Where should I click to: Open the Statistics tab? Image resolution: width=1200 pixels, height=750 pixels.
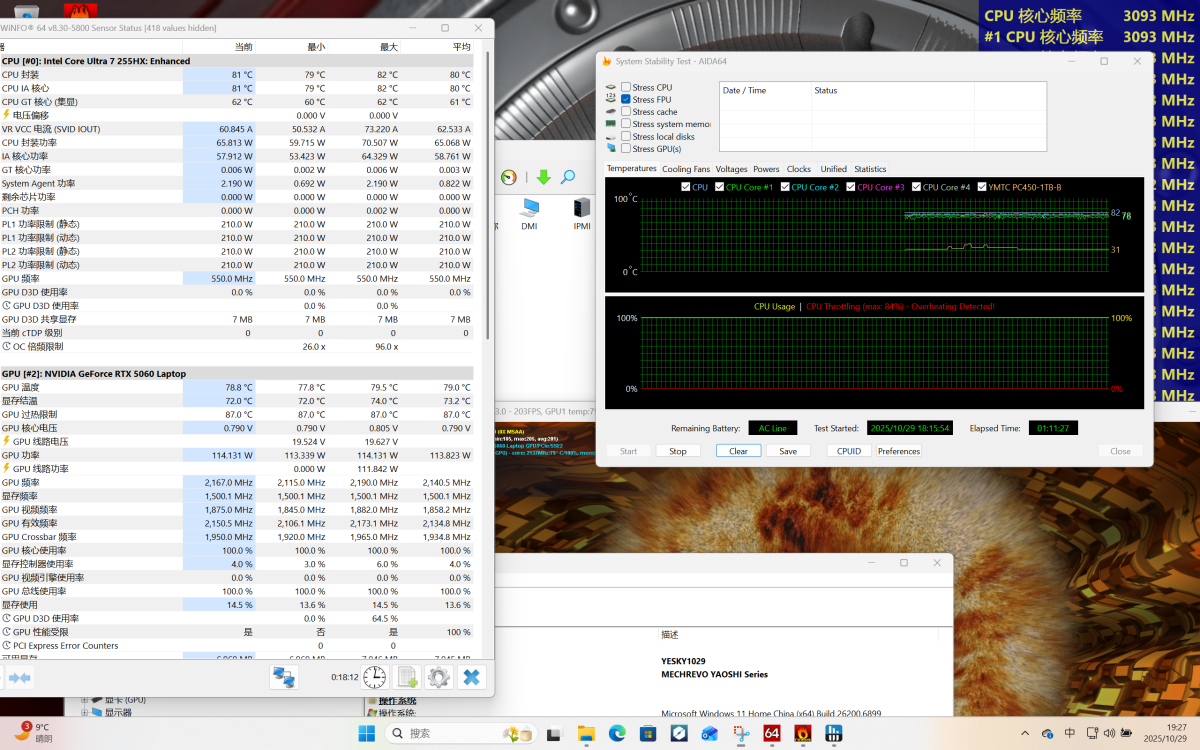click(x=869, y=169)
